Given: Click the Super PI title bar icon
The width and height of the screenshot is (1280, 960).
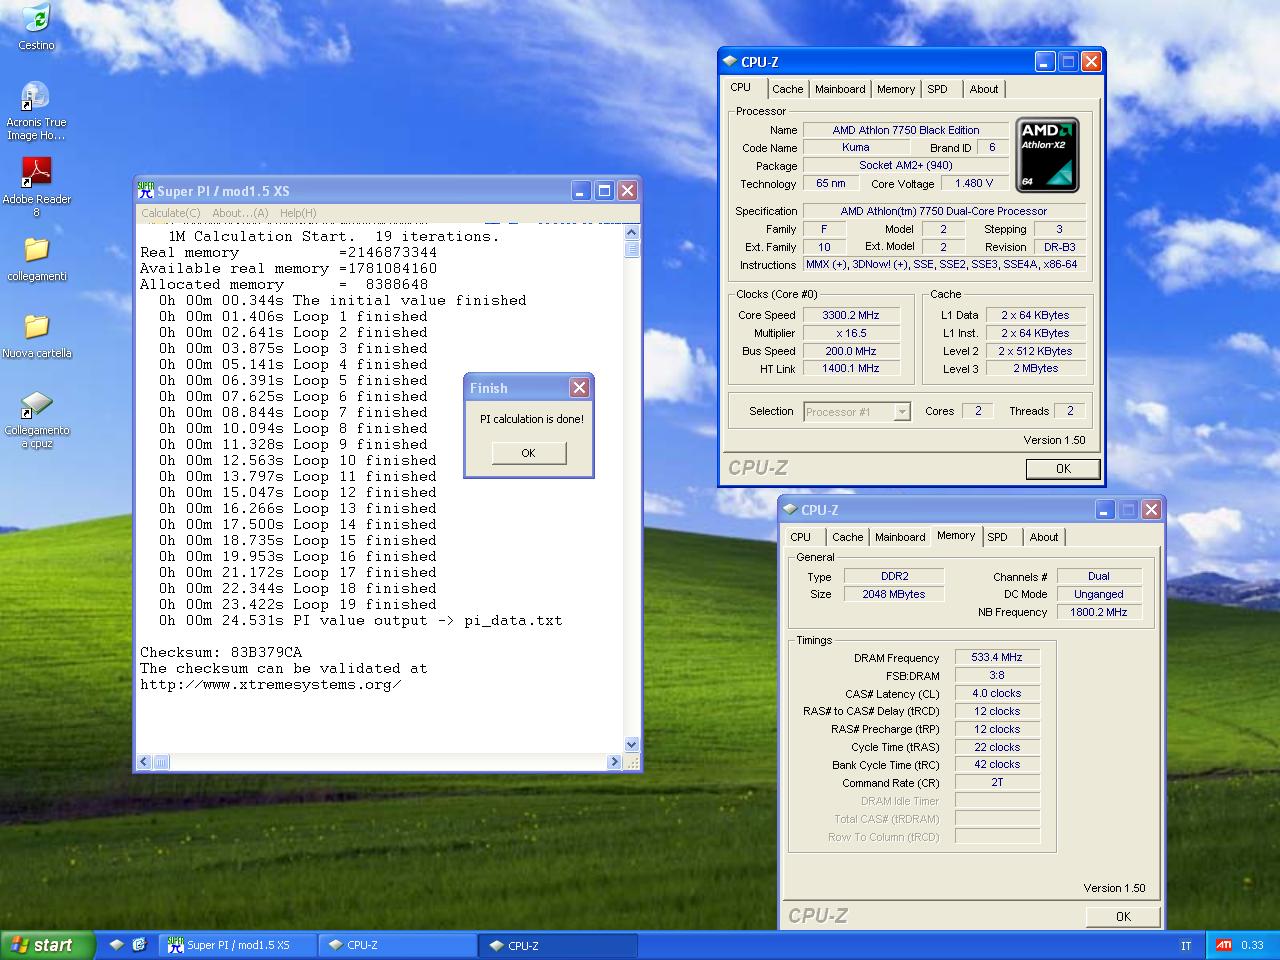Looking at the screenshot, I should (x=146, y=190).
